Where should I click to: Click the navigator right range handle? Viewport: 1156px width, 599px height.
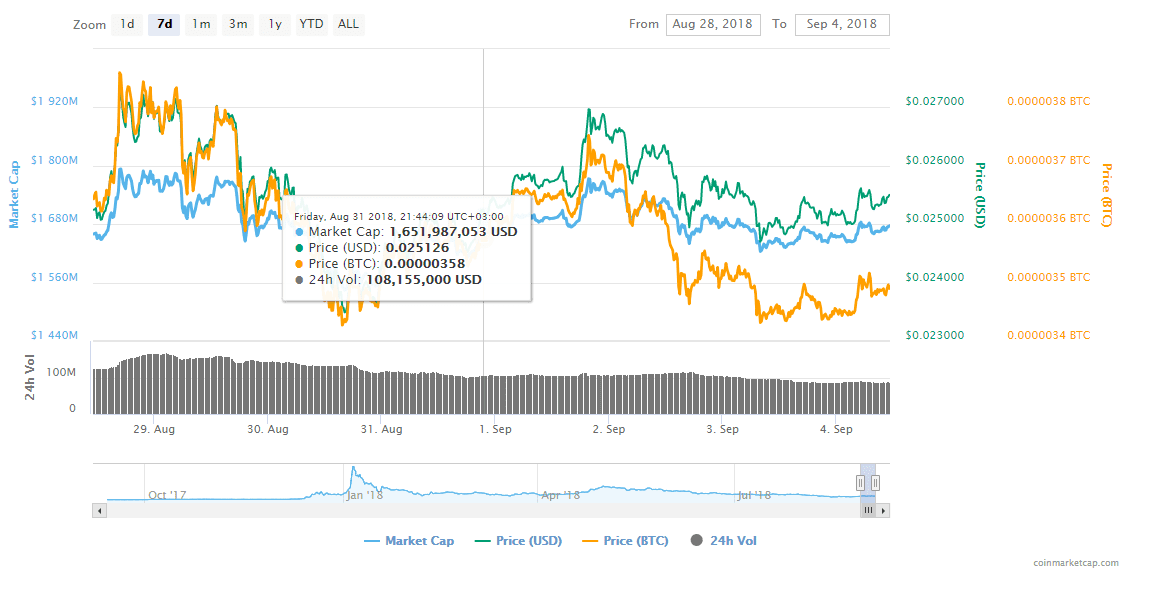875,482
